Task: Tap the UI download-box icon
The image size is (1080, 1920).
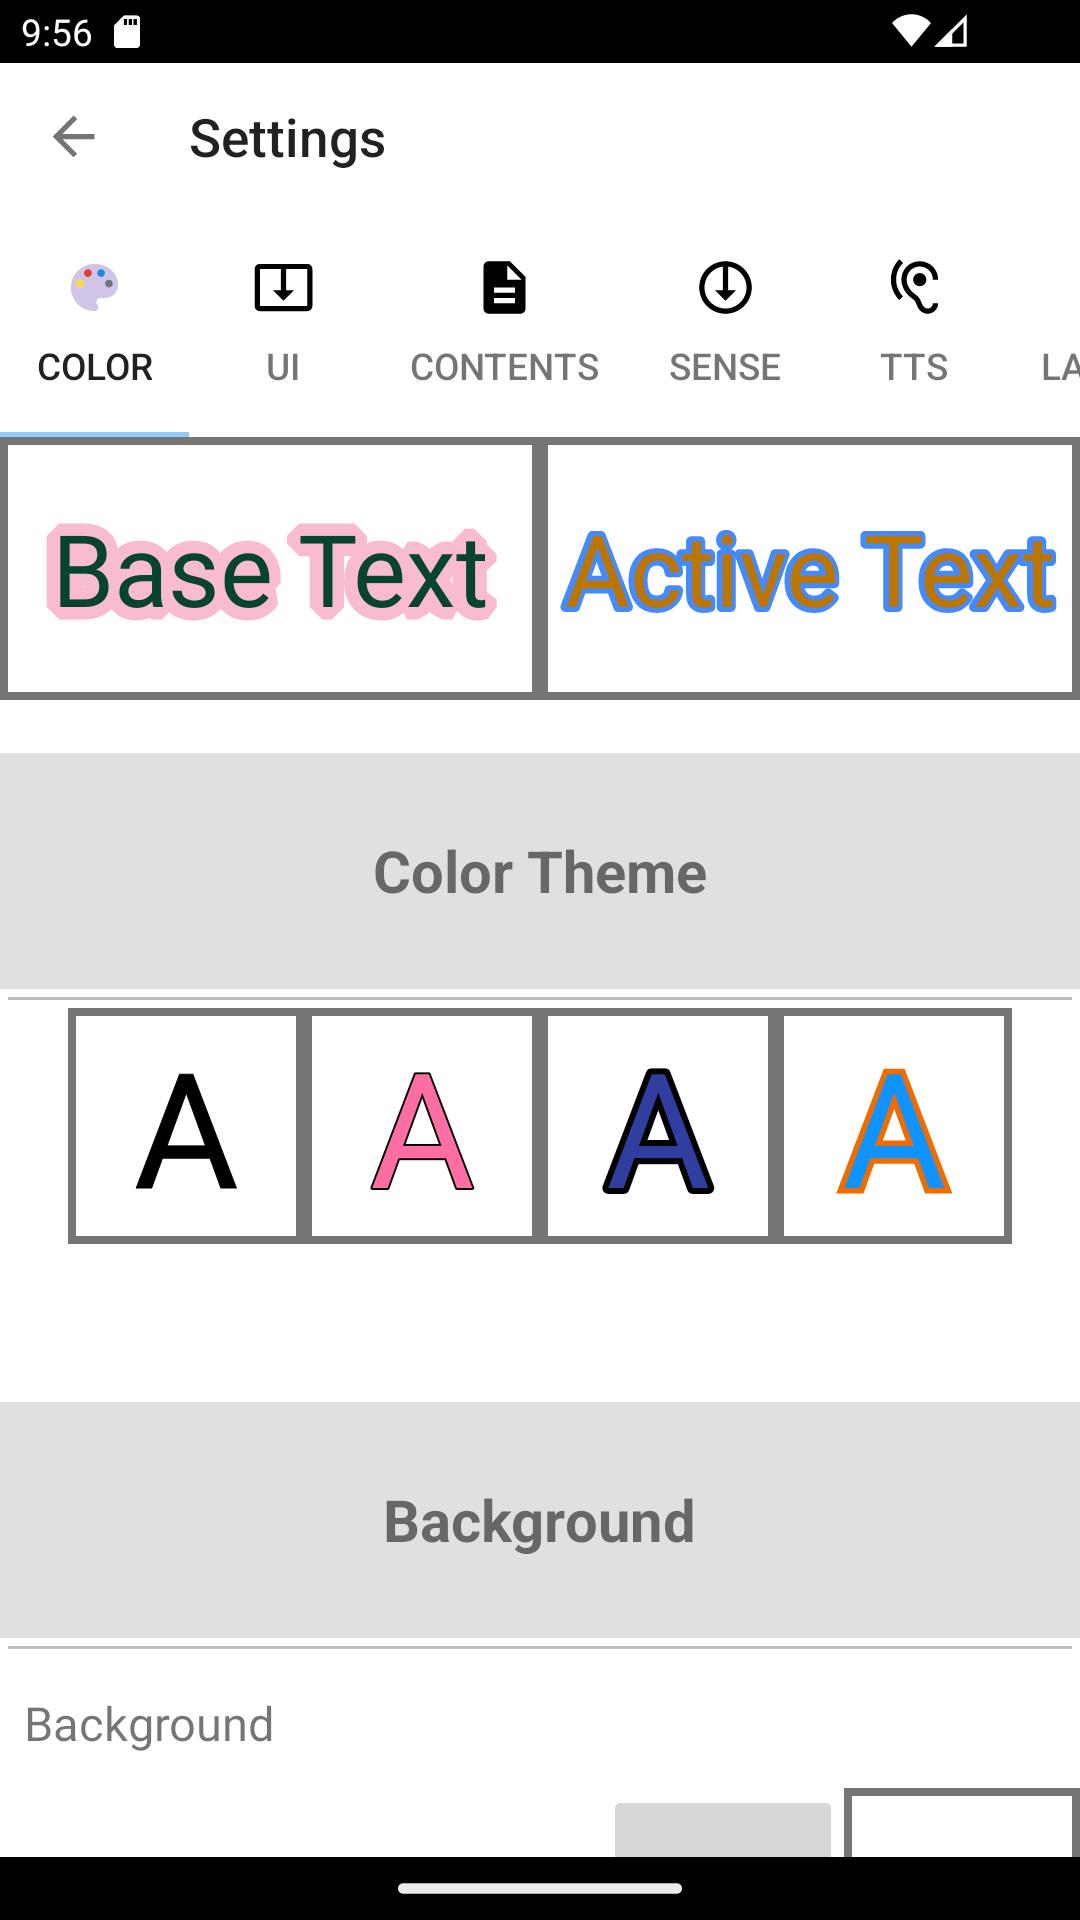Action: click(284, 287)
